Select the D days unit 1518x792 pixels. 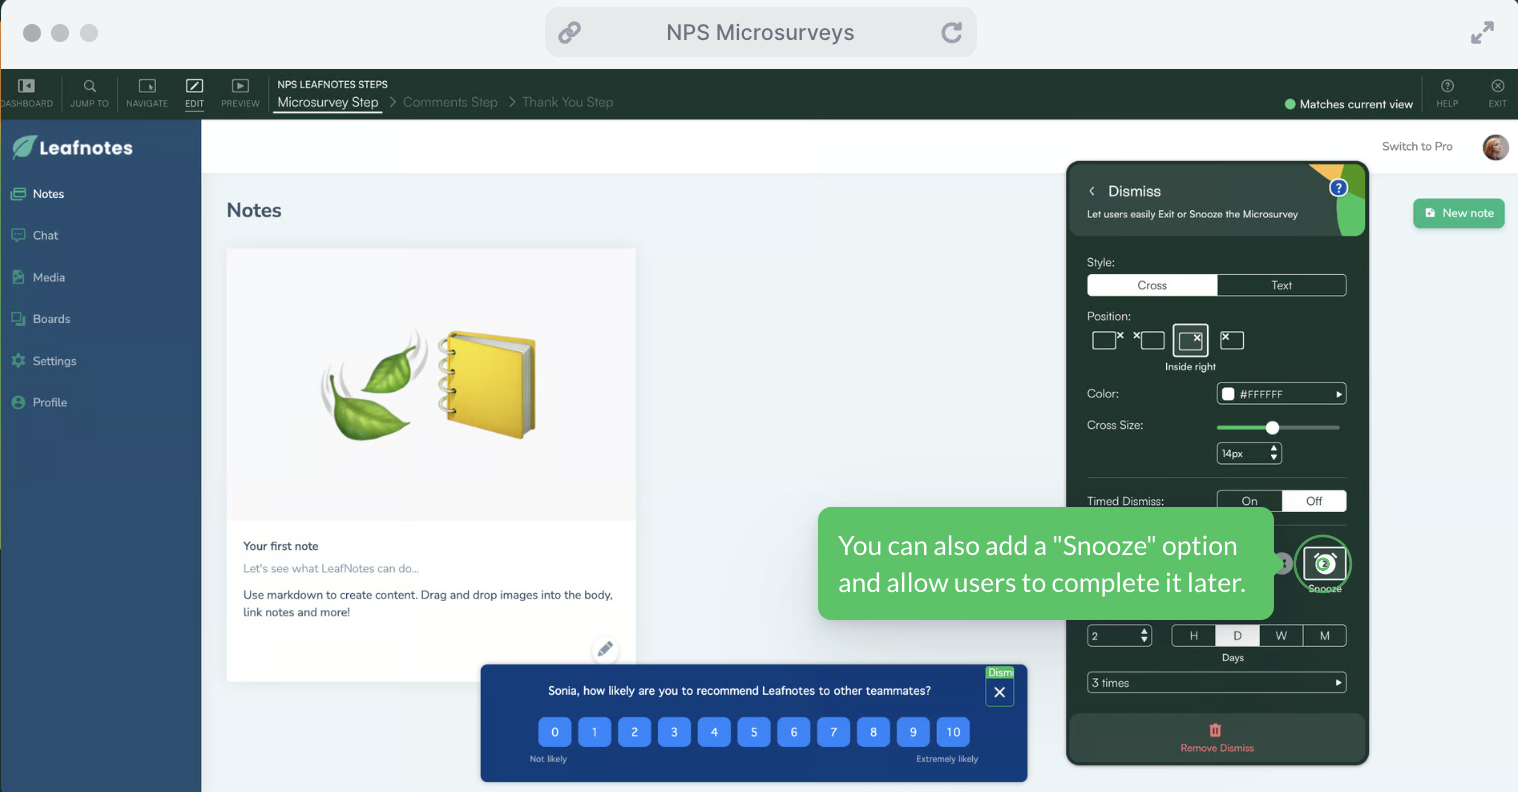[x=1237, y=635]
